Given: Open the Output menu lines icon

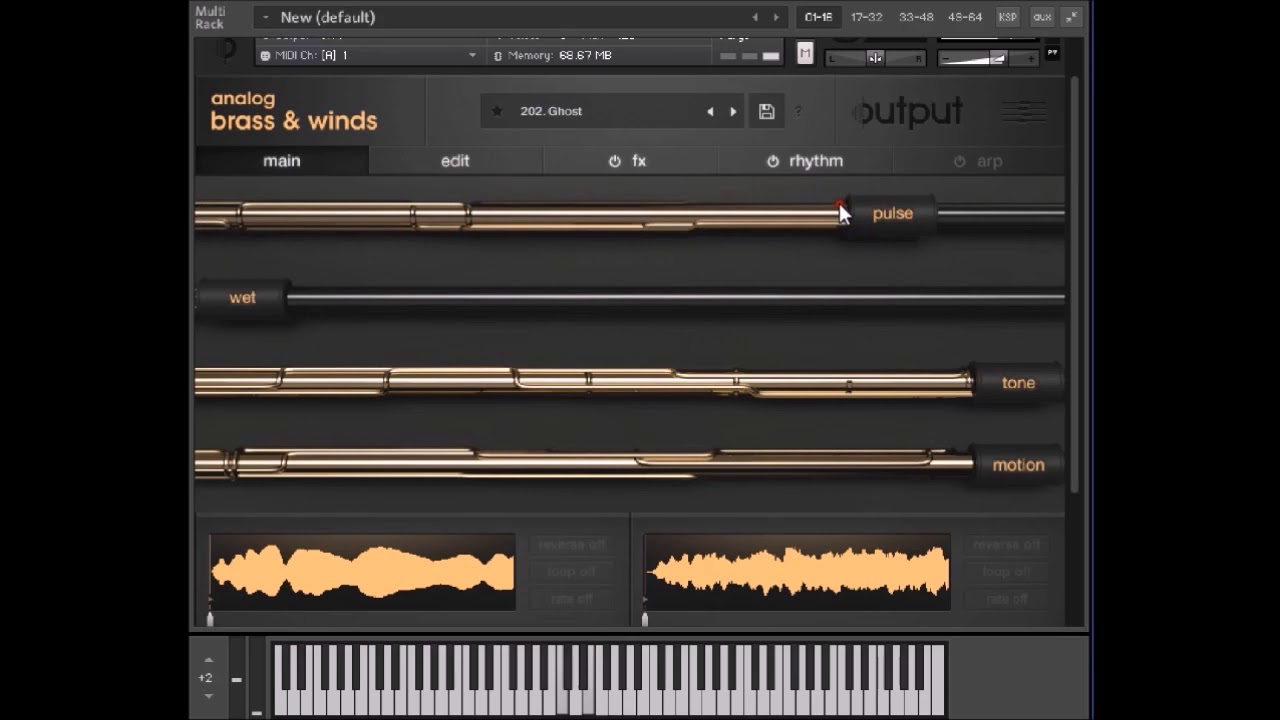Looking at the screenshot, I should [x=1023, y=112].
